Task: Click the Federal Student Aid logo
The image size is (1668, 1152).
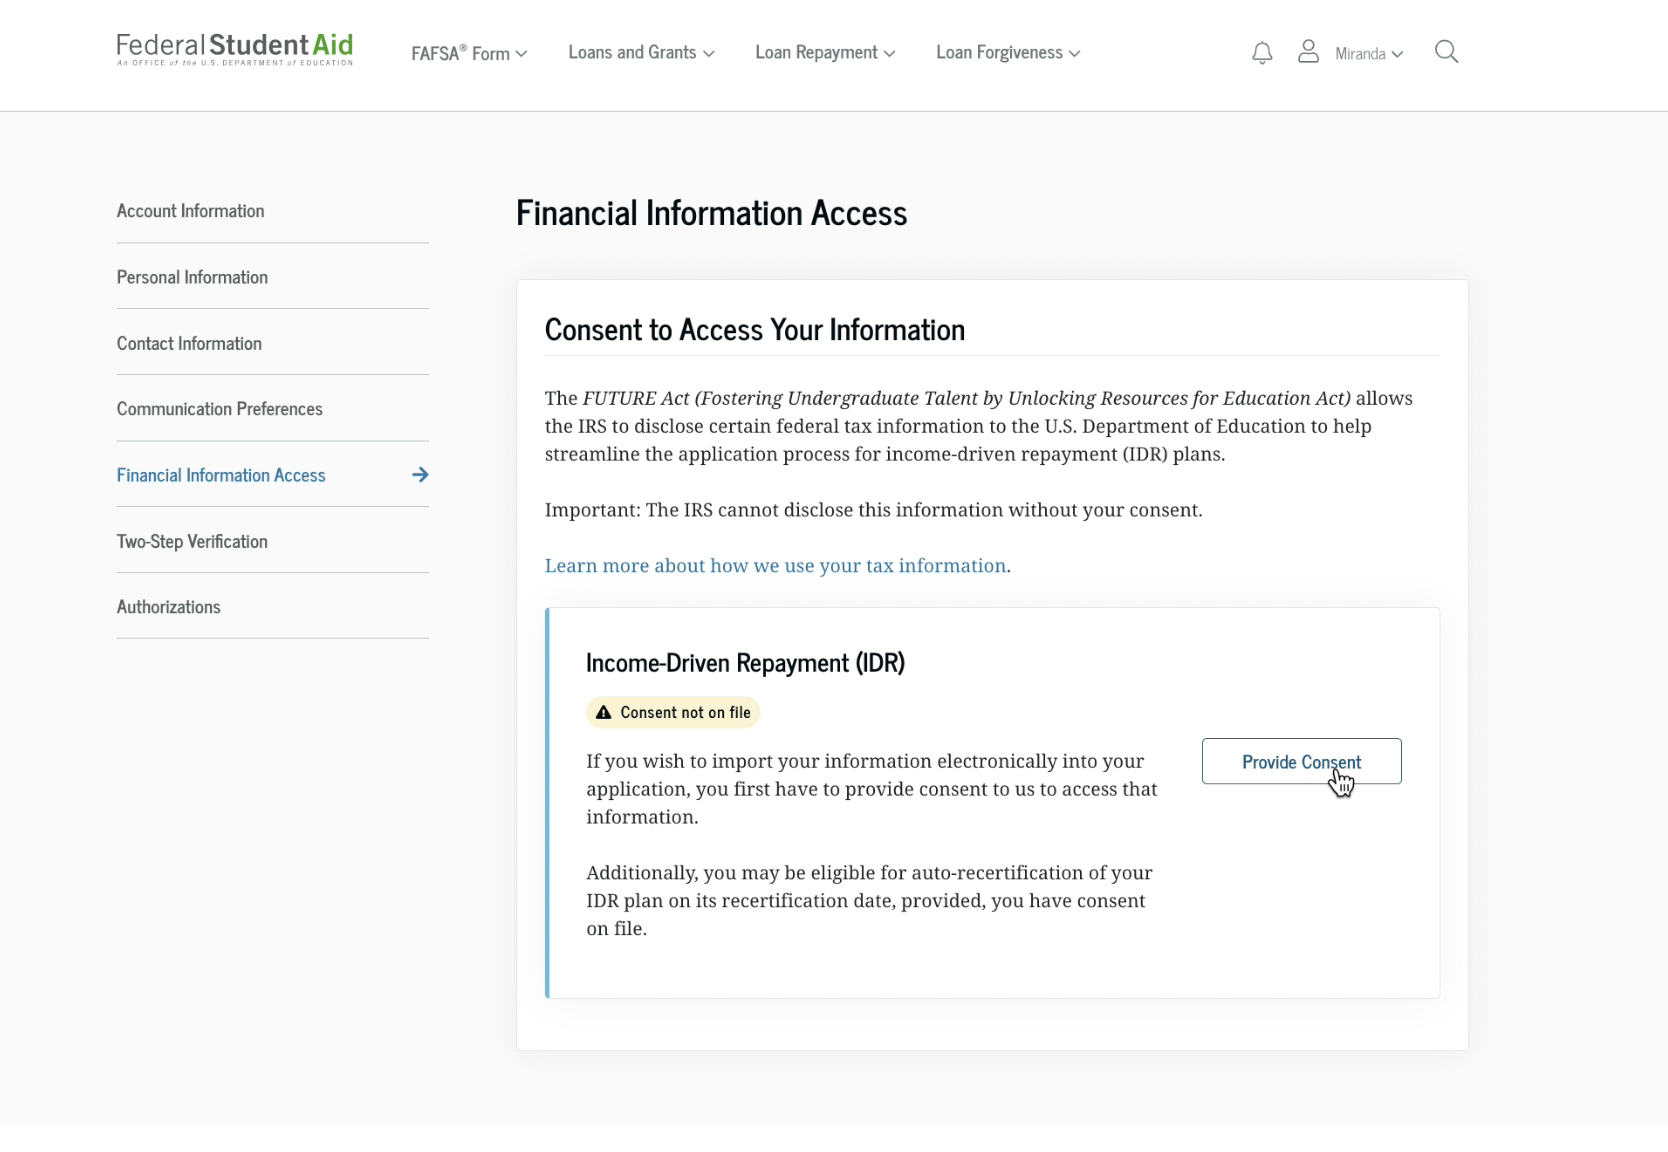Action: (x=233, y=48)
